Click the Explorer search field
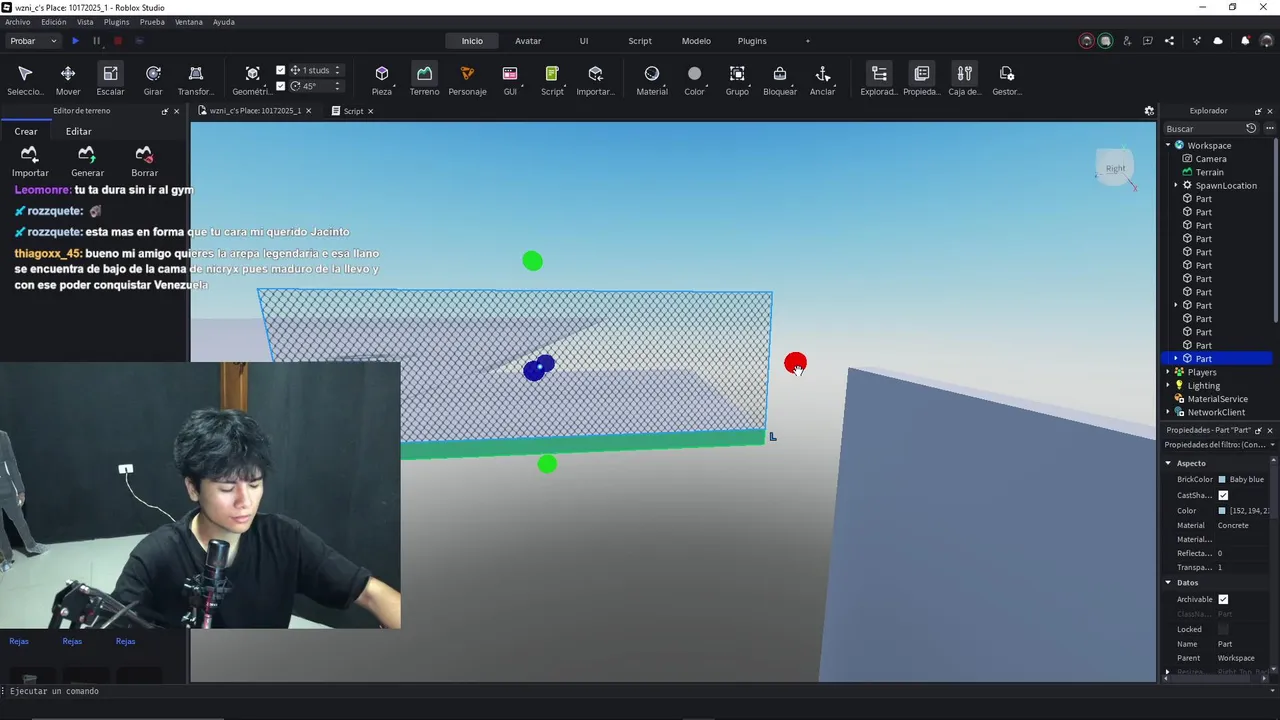Screen dimensions: 1280x720 (x=1204, y=129)
